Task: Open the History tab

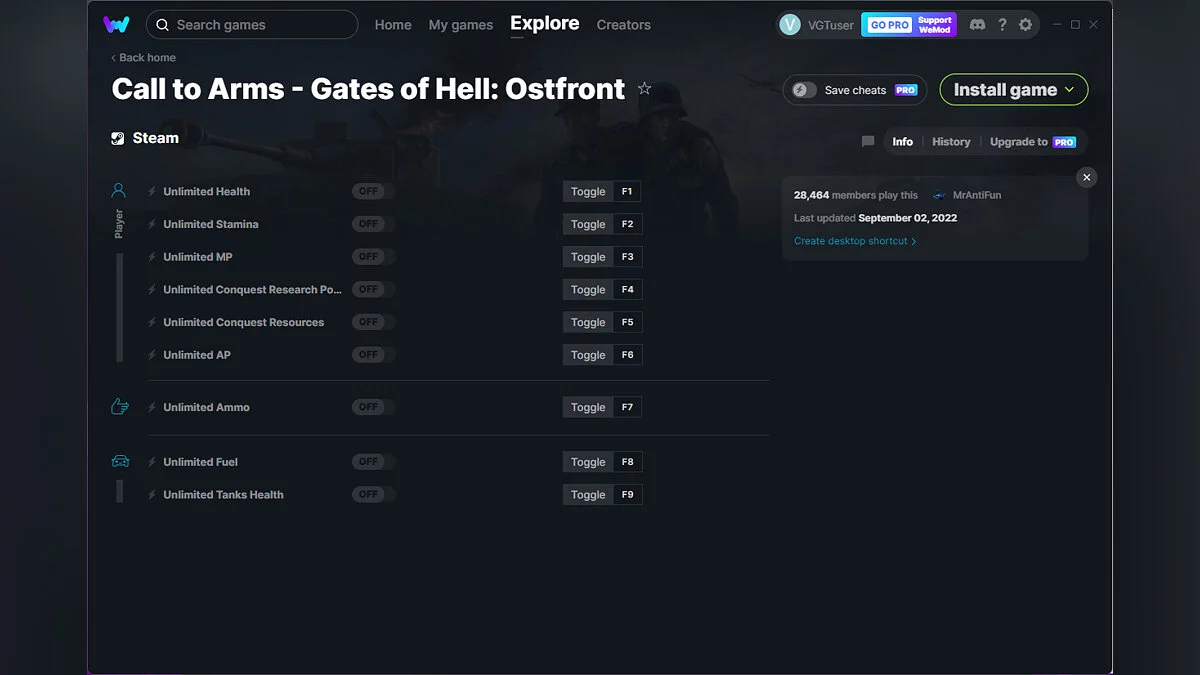Action: [x=951, y=142]
